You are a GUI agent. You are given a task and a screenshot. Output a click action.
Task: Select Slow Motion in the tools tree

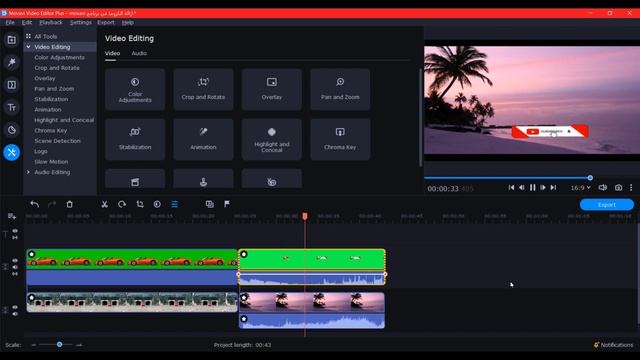pos(51,162)
